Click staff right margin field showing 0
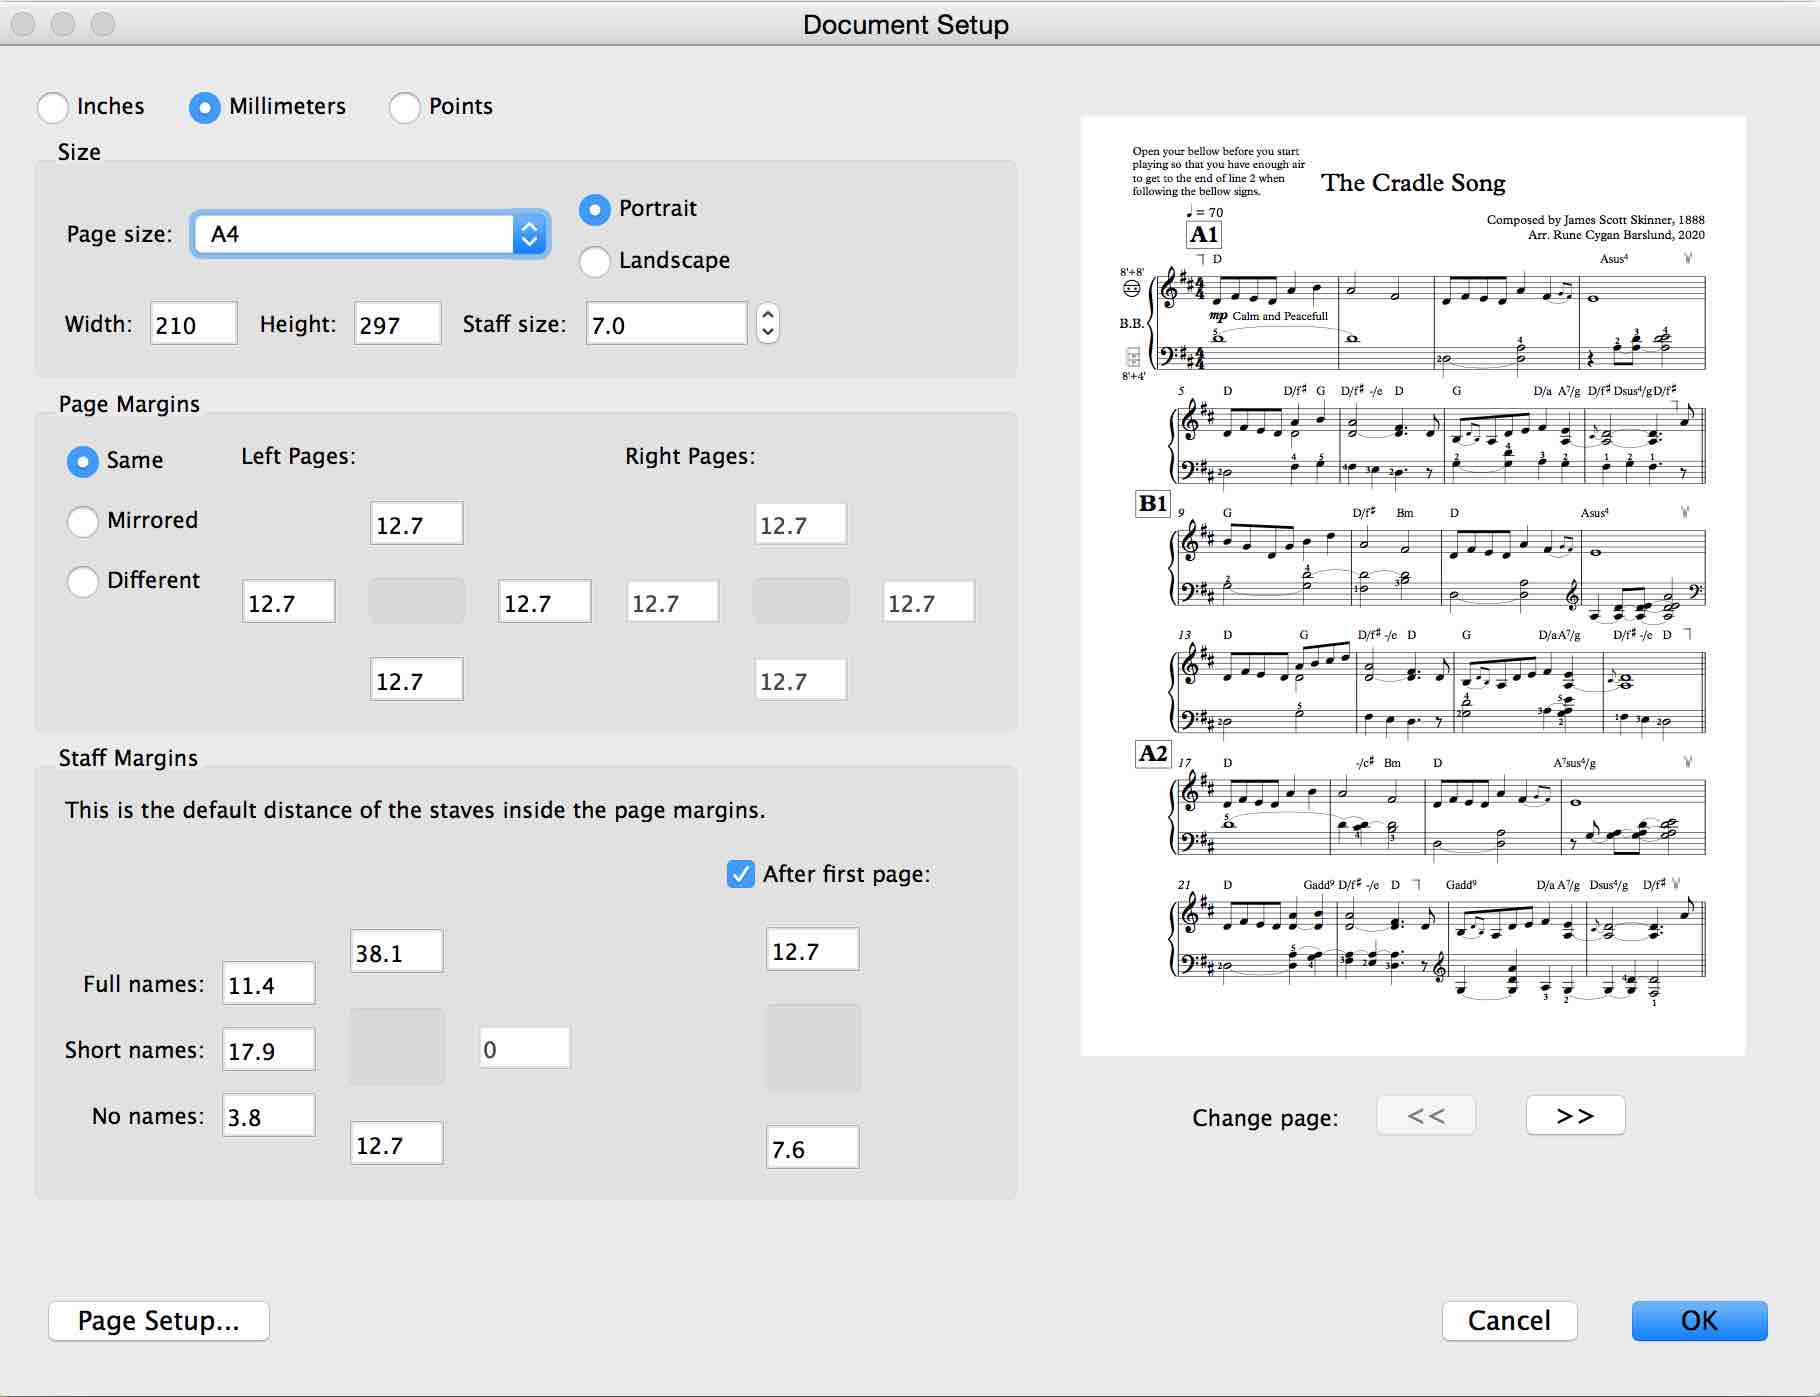 pos(525,1048)
